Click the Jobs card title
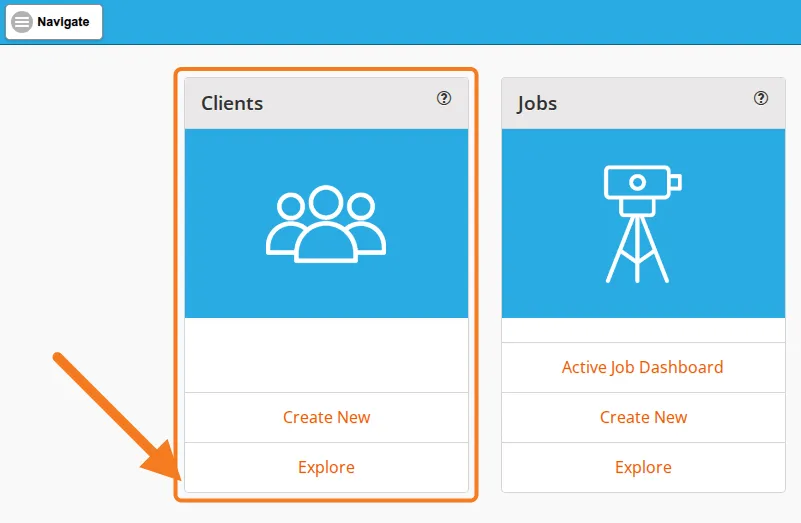Viewport: 801px width, 523px height. point(536,104)
